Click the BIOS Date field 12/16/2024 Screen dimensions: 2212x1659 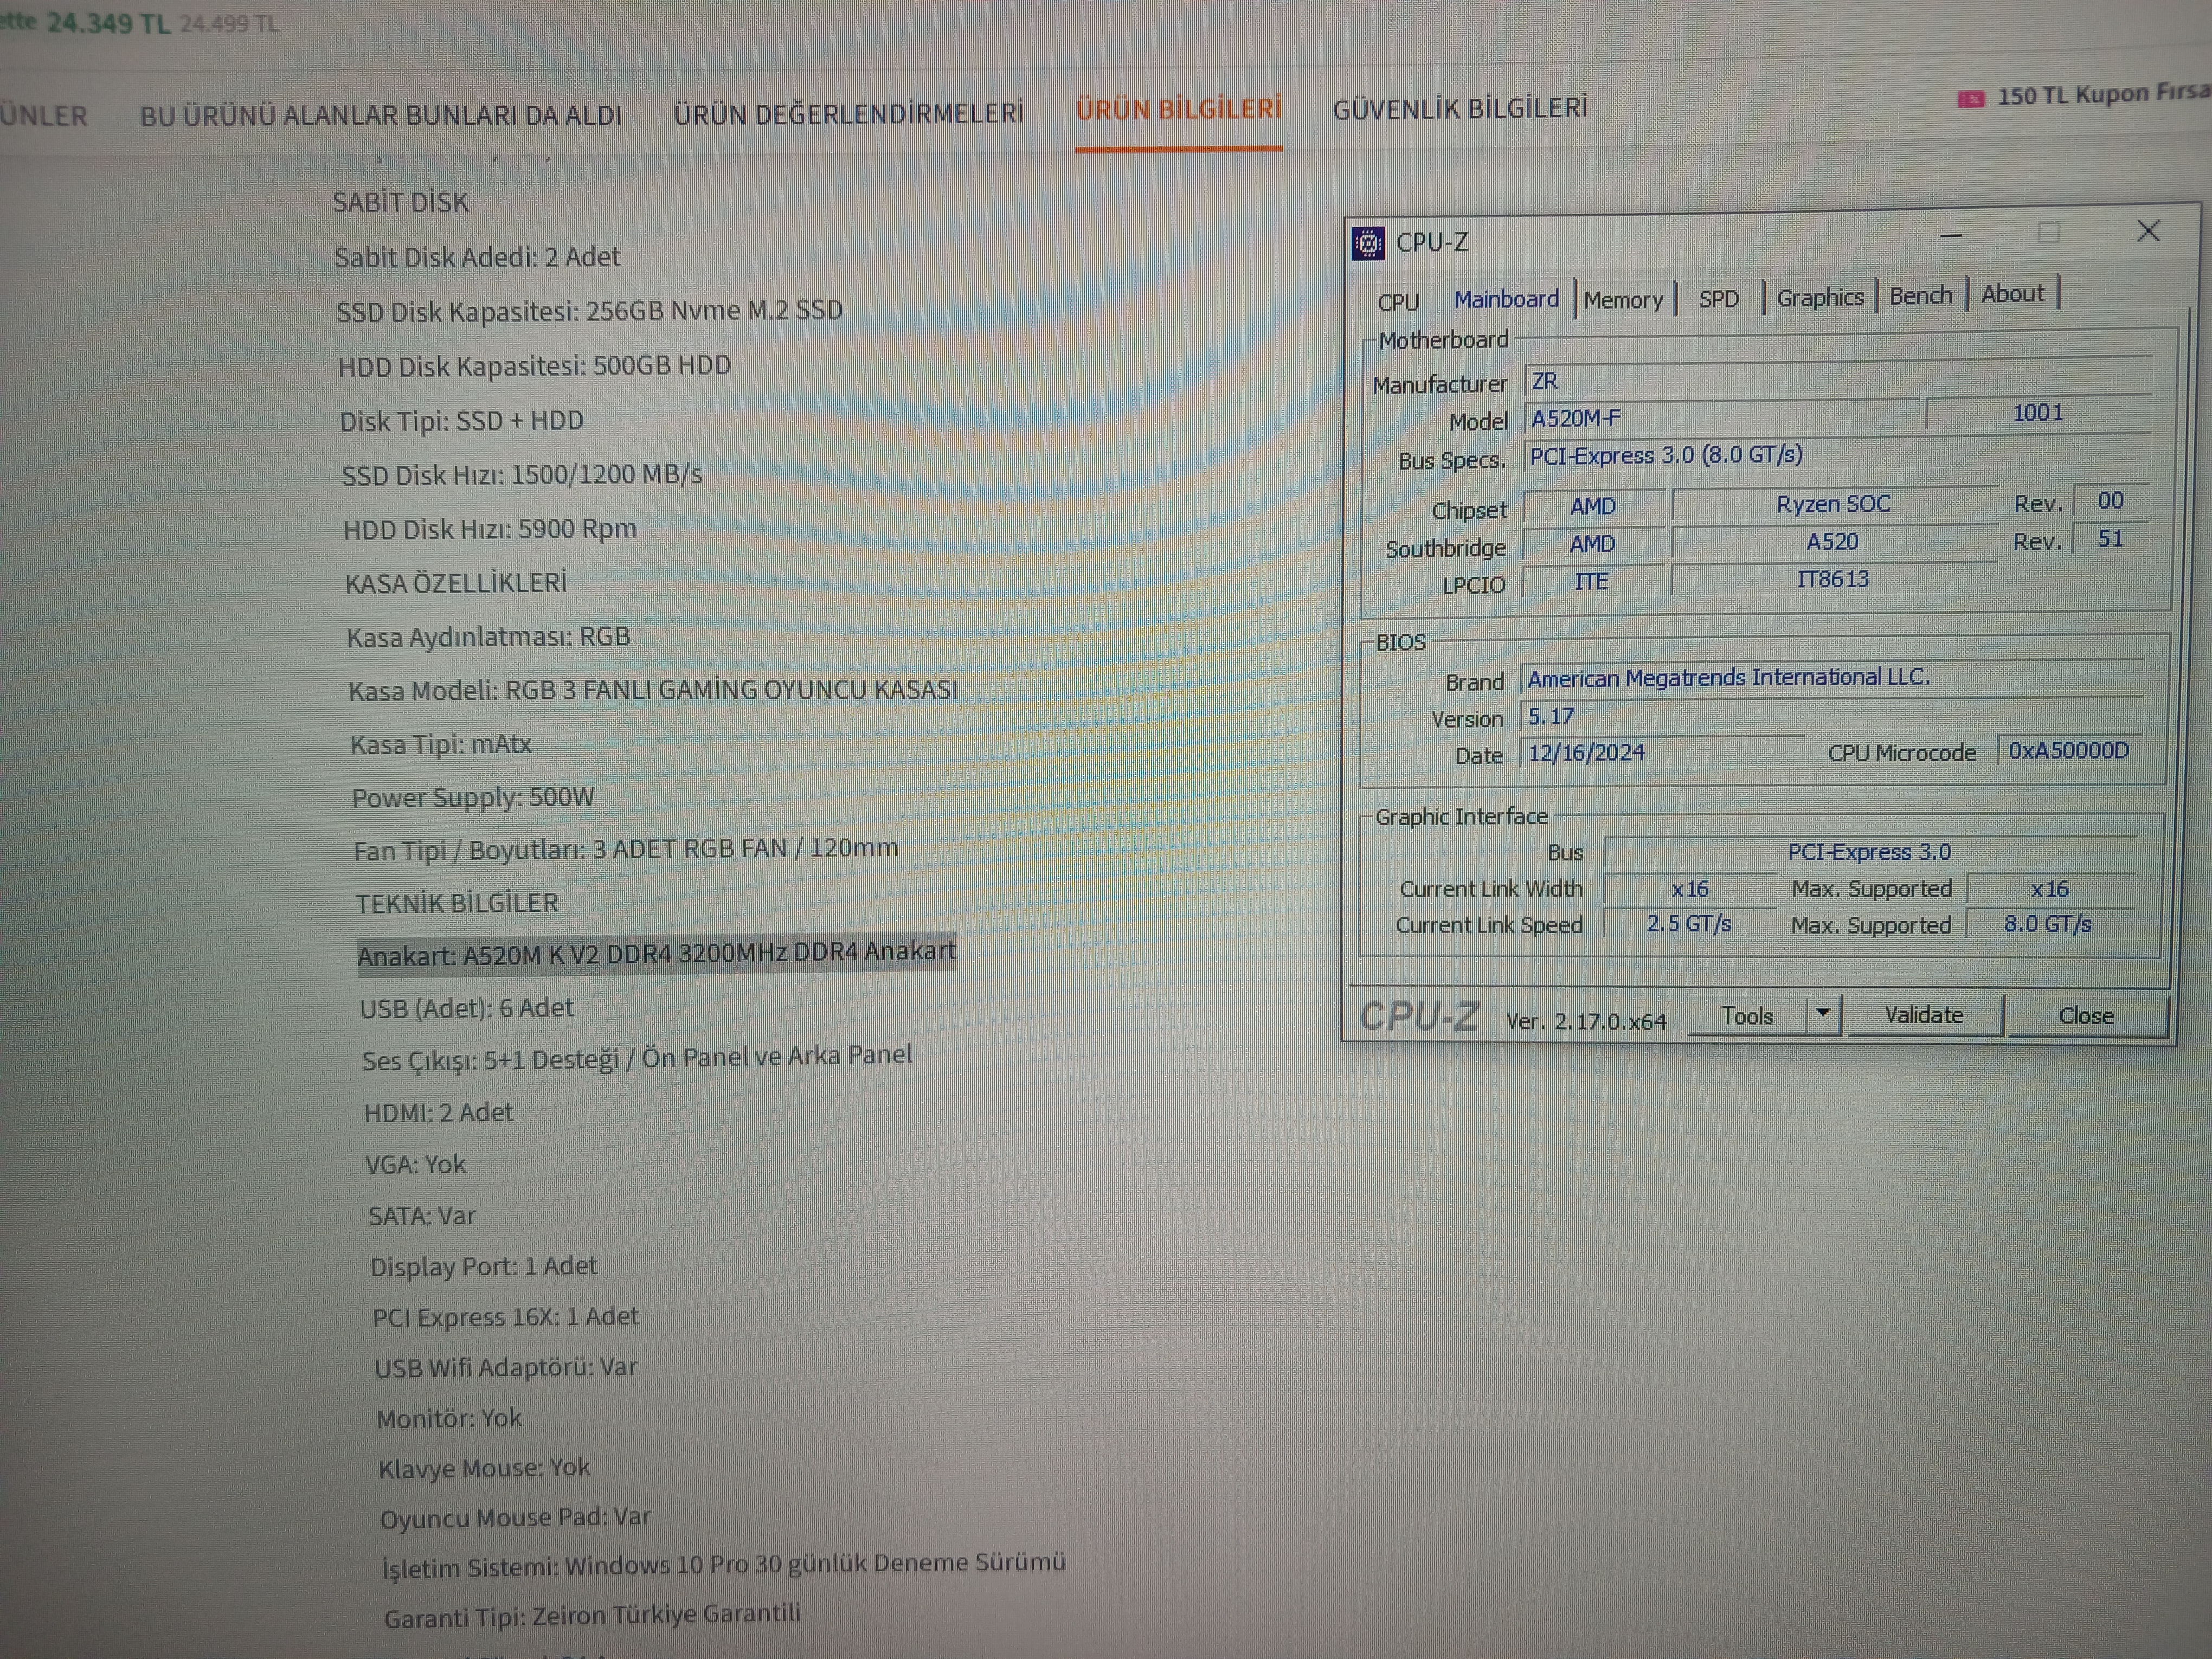pyautogui.click(x=1662, y=752)
